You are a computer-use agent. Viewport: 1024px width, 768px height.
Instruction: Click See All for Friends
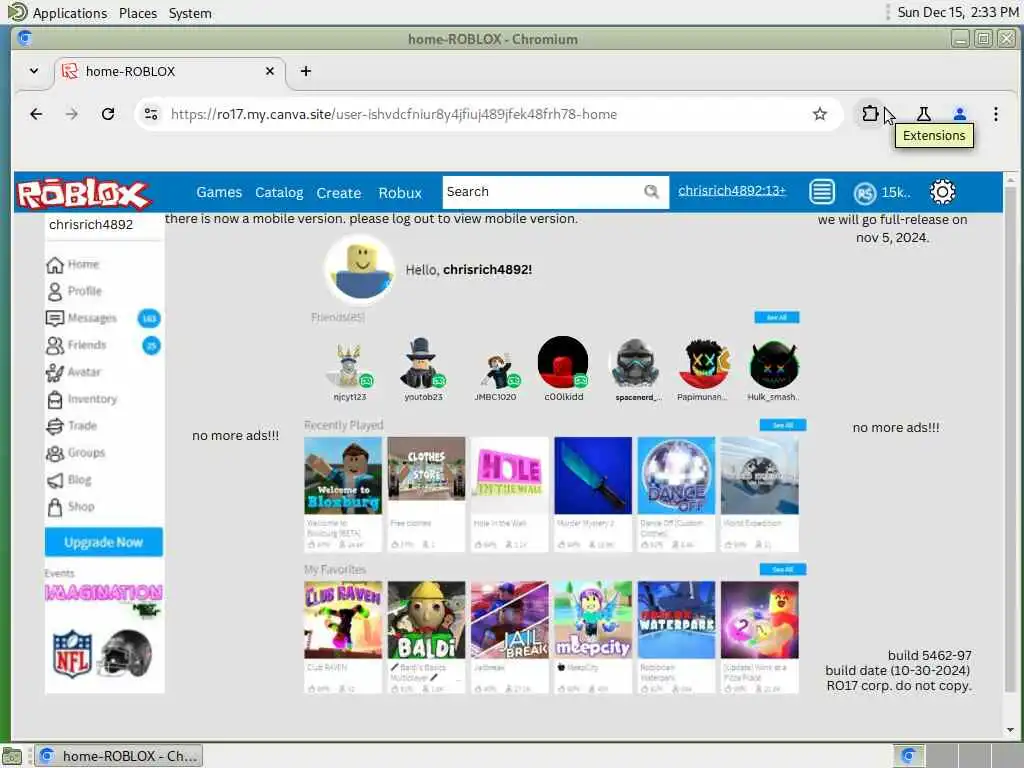coord(776,317)
